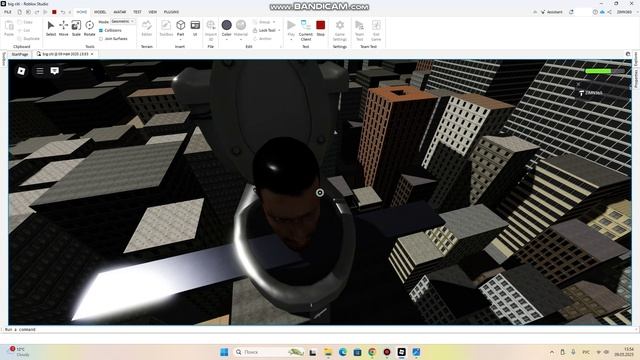The height and width of the screenshot is (360, 640).
Task: Click the red stop icon in quick access bar
Action: pyautogui.click(x=54, y=12)
